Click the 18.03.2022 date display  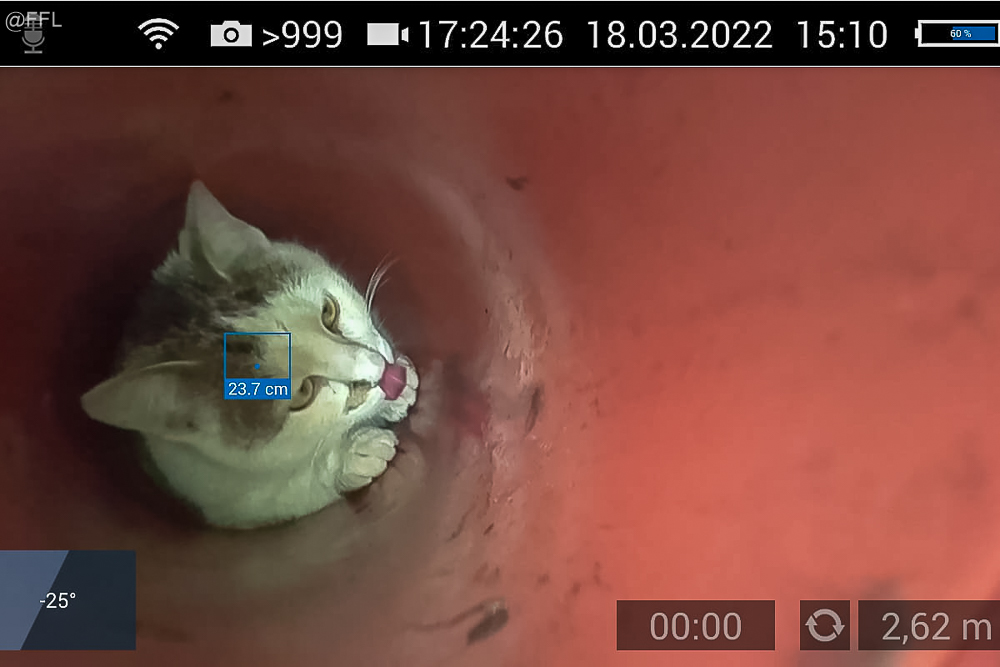click(x=679, y=36)
